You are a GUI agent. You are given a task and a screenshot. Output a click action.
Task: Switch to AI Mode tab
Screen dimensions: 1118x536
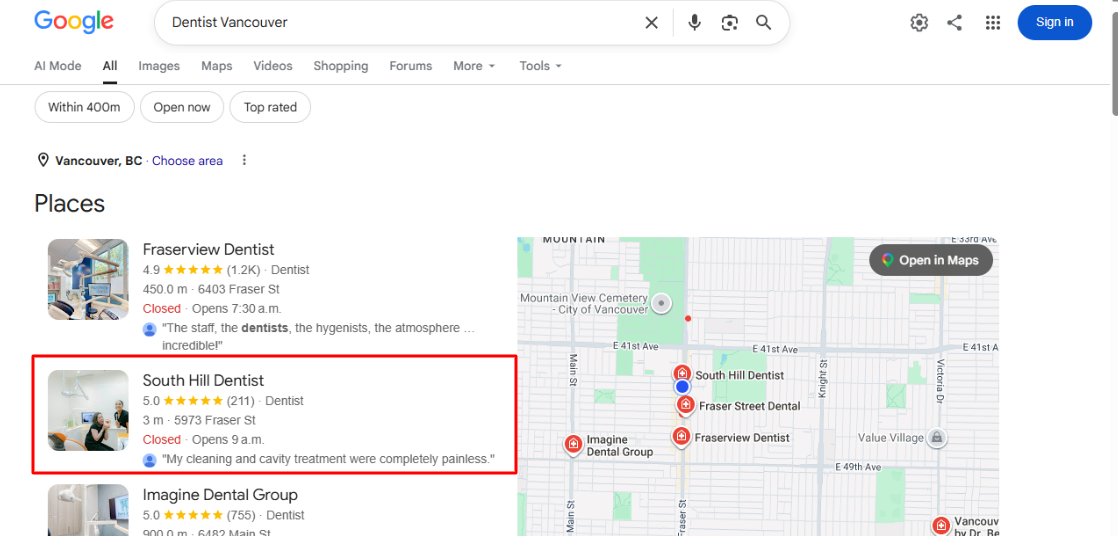(x=58, y=66)
